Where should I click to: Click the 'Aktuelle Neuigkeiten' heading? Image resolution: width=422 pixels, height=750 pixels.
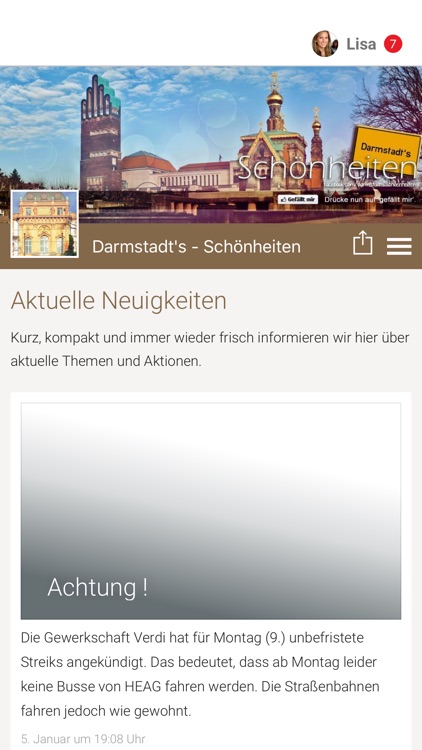[x=118, y=301]
